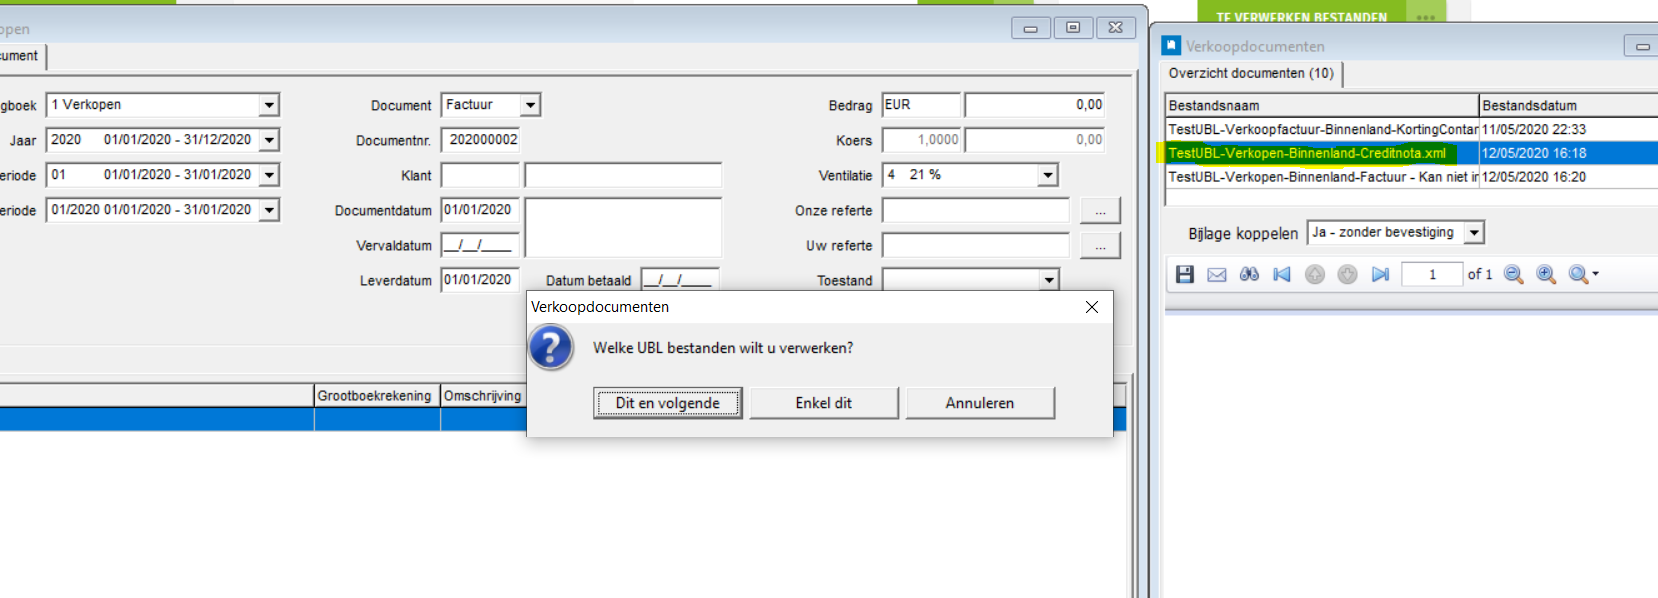Go to last page with the arrow icon
Viewport: 1658px width, 598px height.
tap(1380, 274)
